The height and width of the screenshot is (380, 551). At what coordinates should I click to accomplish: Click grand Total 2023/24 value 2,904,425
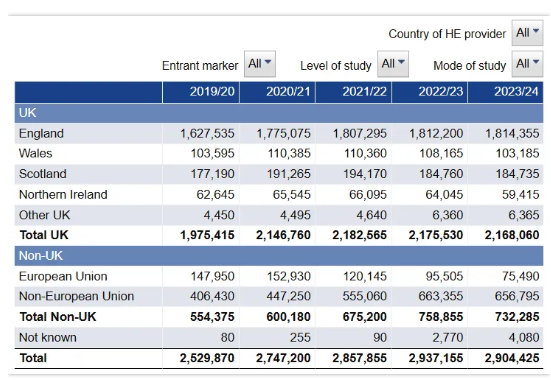(512, 358)
